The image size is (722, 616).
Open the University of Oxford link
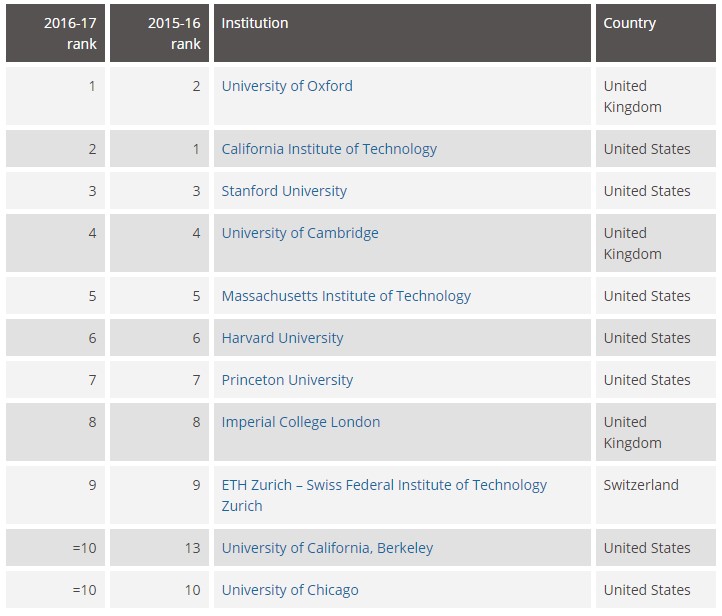coord(287,86)
